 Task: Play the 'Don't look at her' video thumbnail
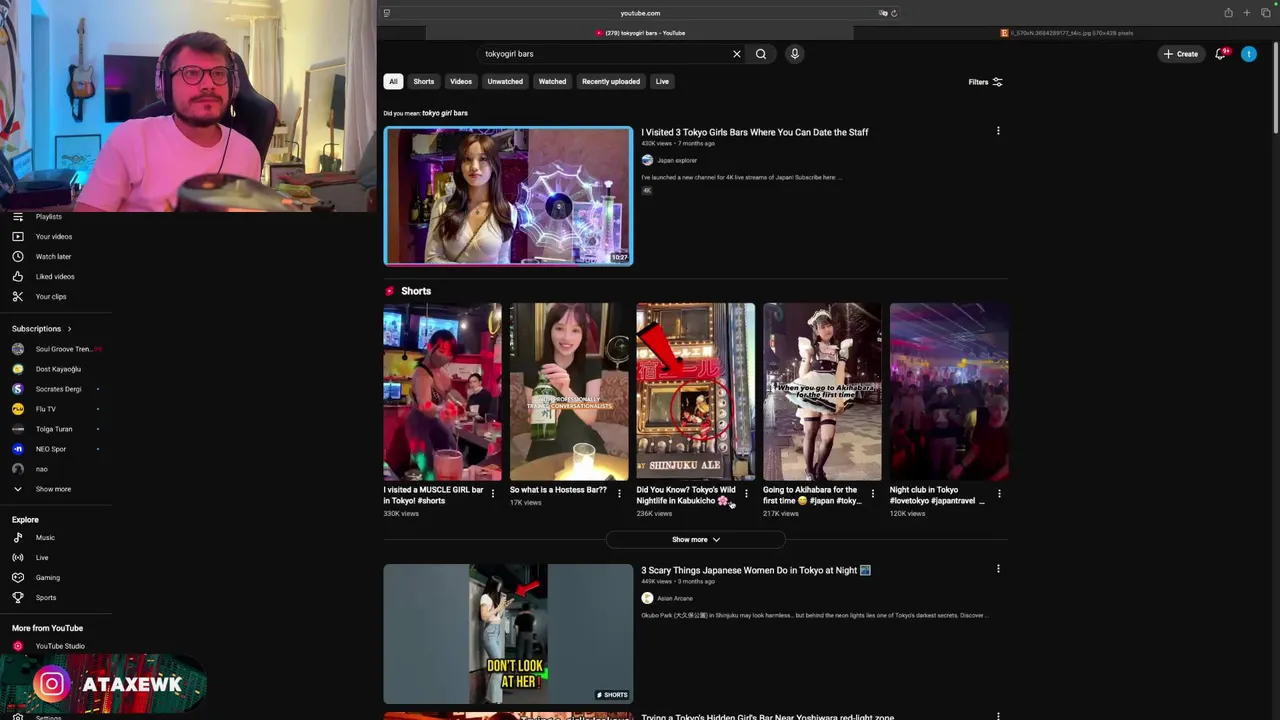508,634
